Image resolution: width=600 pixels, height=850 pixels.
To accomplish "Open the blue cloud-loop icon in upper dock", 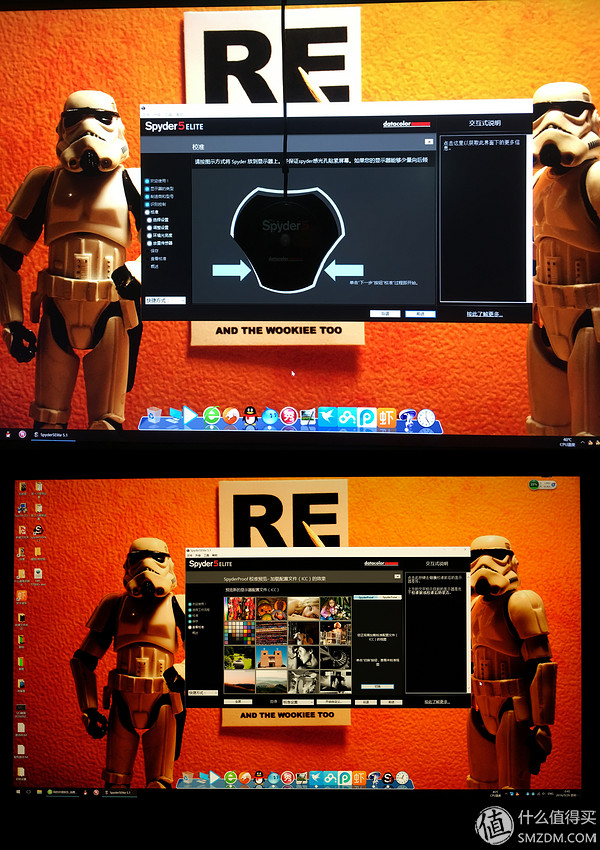I will (347, 416).
